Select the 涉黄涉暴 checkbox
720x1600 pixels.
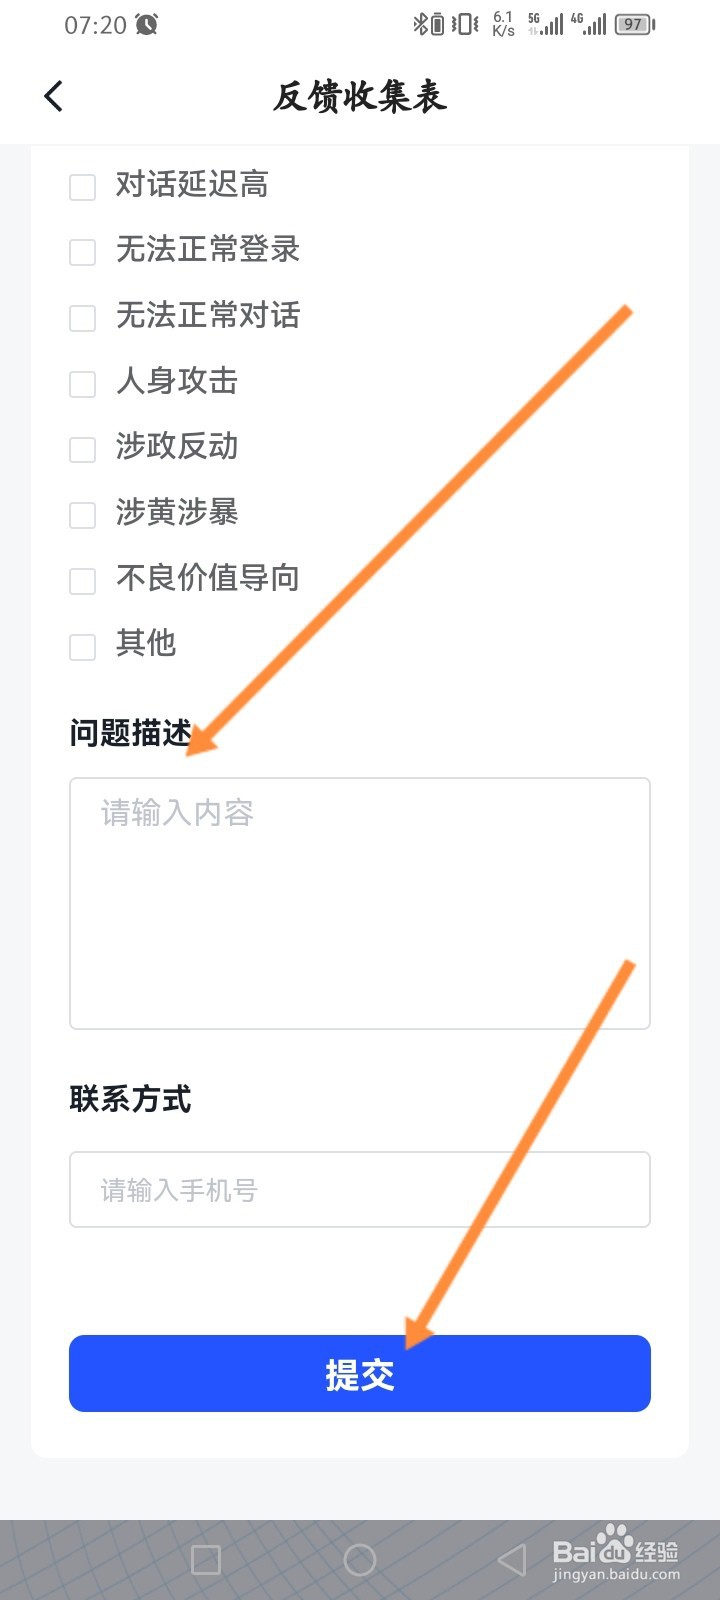tap(82, 515)
